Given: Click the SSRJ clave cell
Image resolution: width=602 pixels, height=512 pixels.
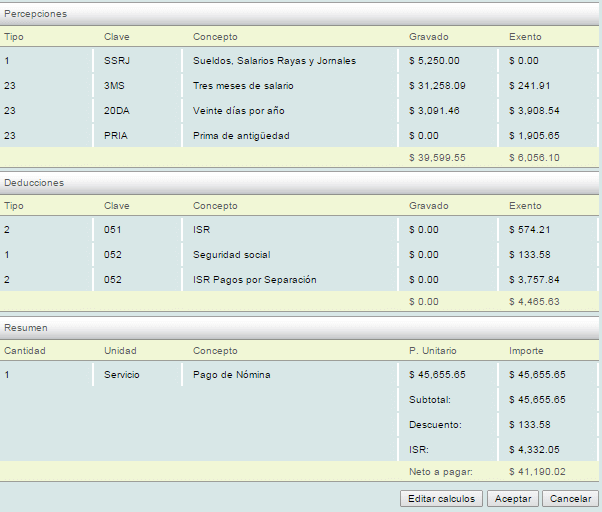Looking at the screenshot, I should [117, 61].
